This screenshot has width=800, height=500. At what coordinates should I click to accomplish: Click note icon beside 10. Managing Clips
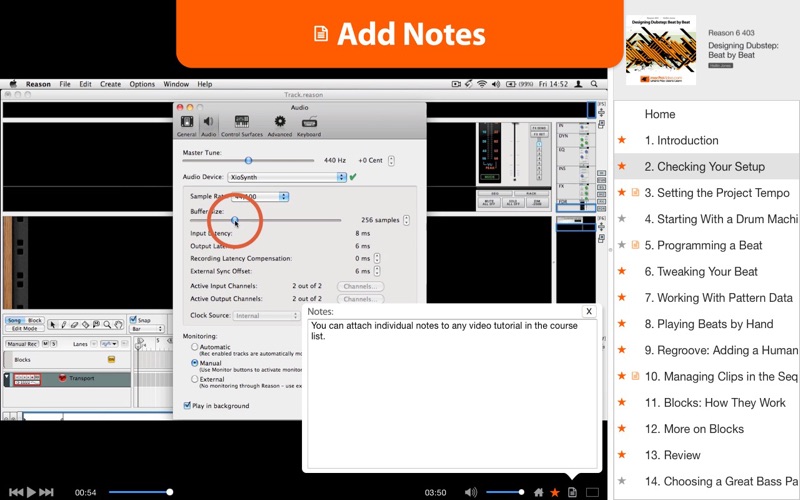coord(635,376)
